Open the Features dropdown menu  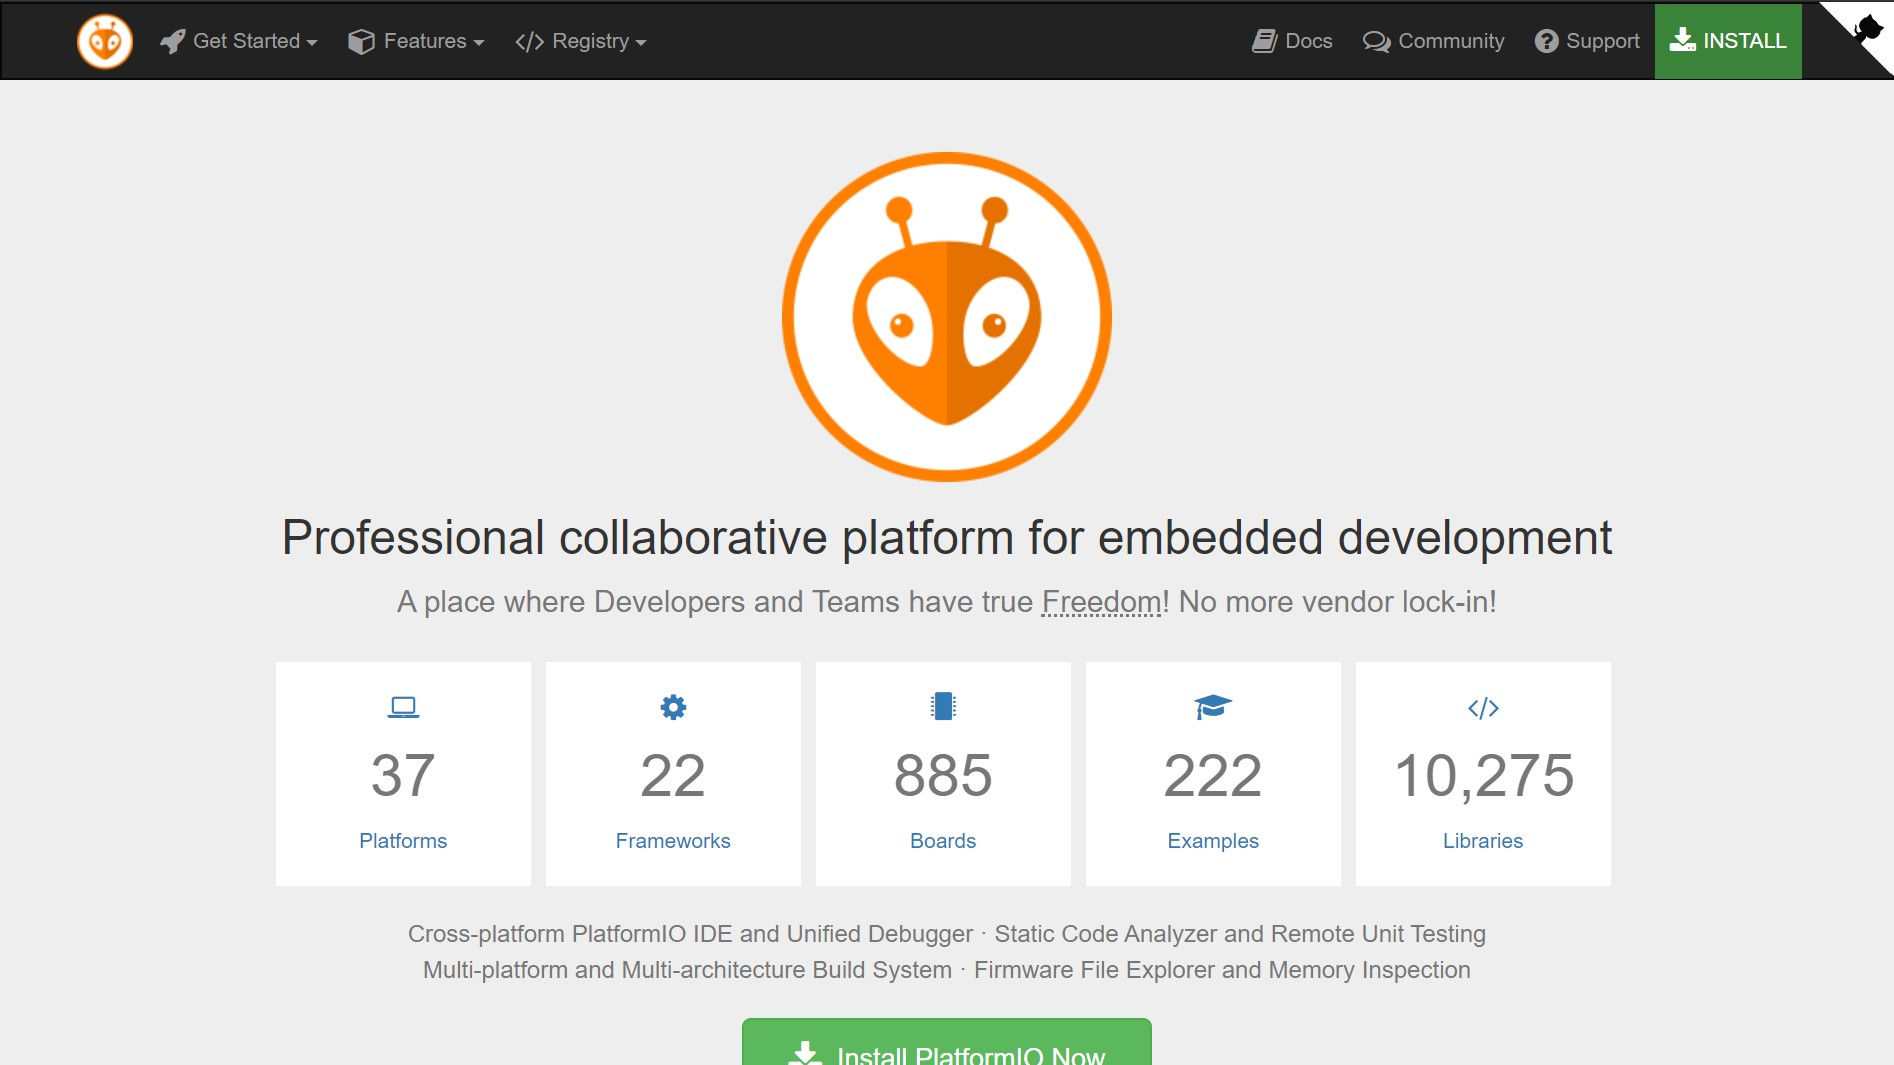point(416,41)
